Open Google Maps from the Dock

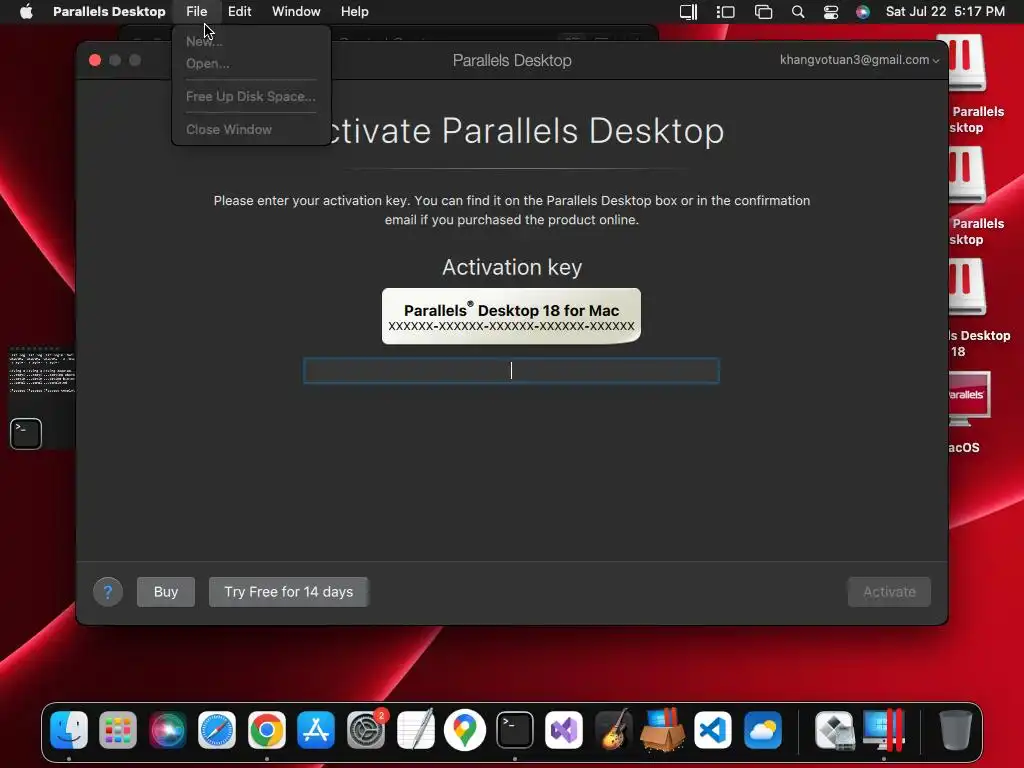(465, 729)
